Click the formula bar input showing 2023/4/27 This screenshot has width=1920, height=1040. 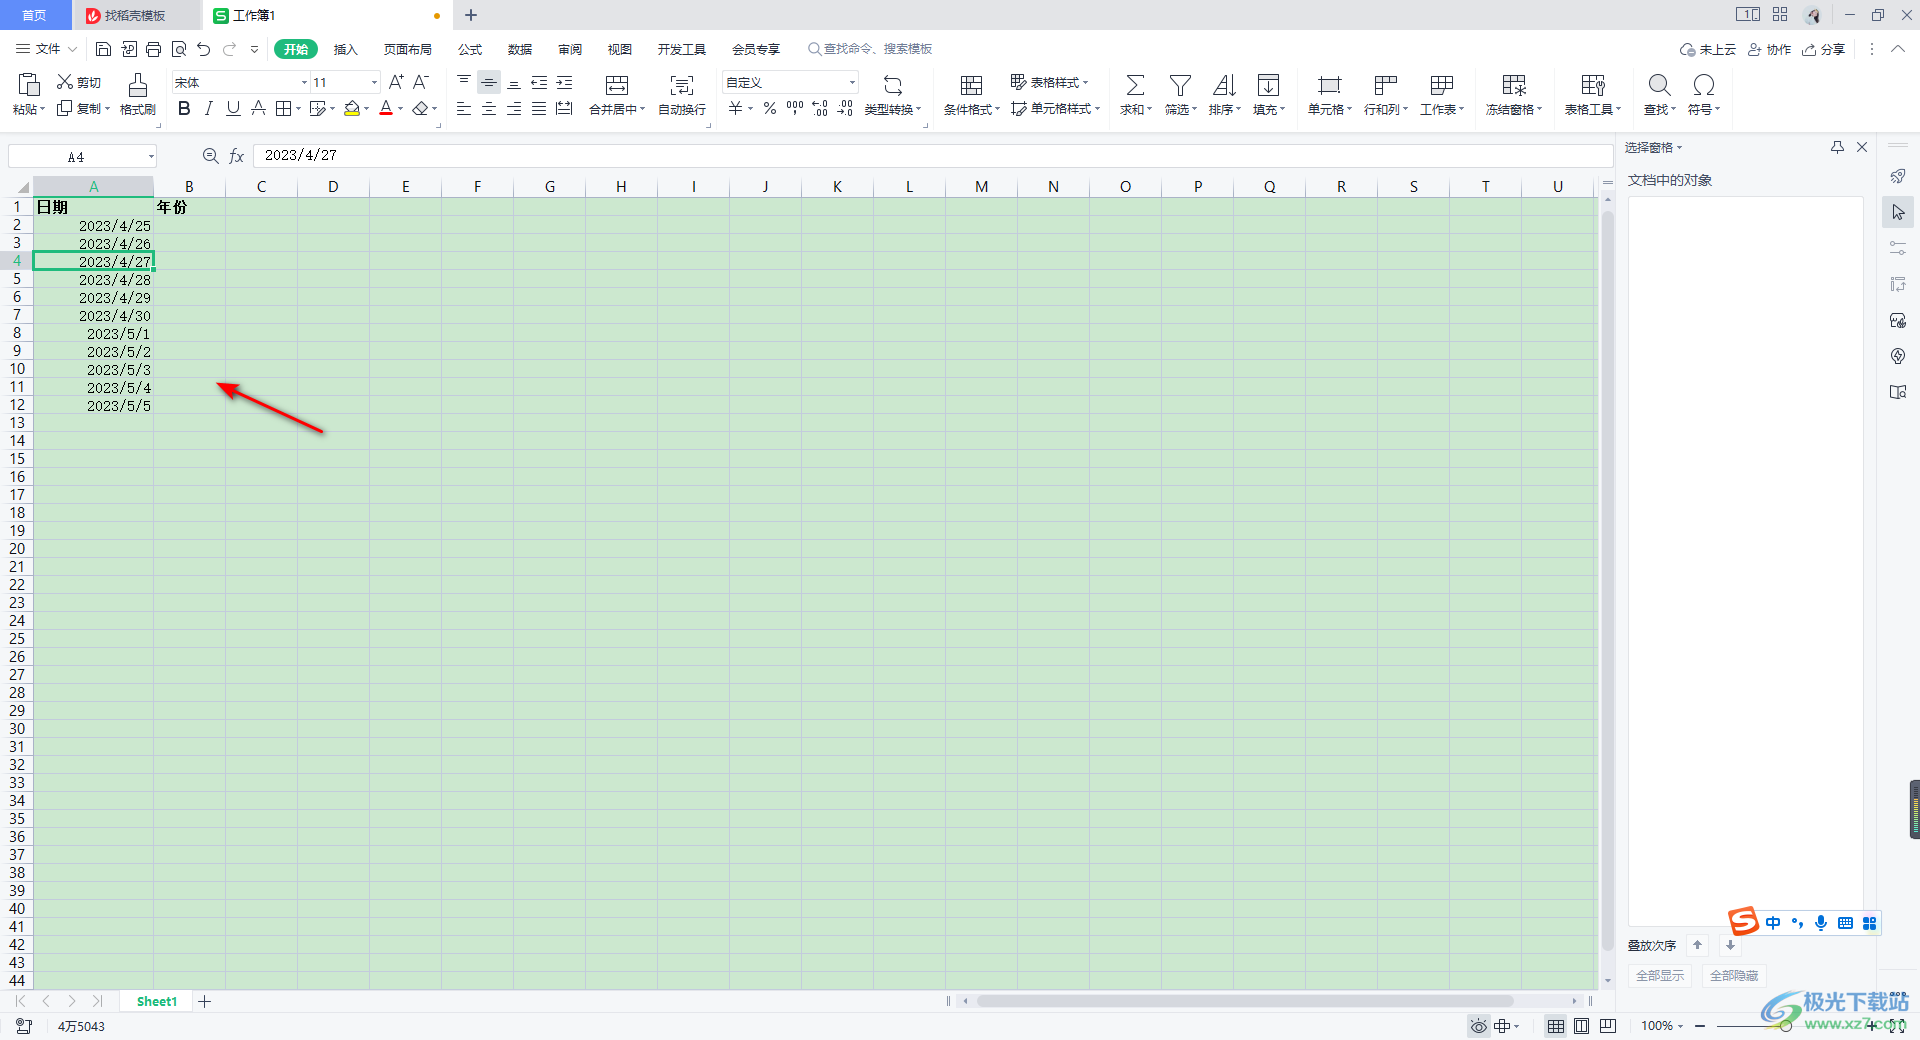933,156
